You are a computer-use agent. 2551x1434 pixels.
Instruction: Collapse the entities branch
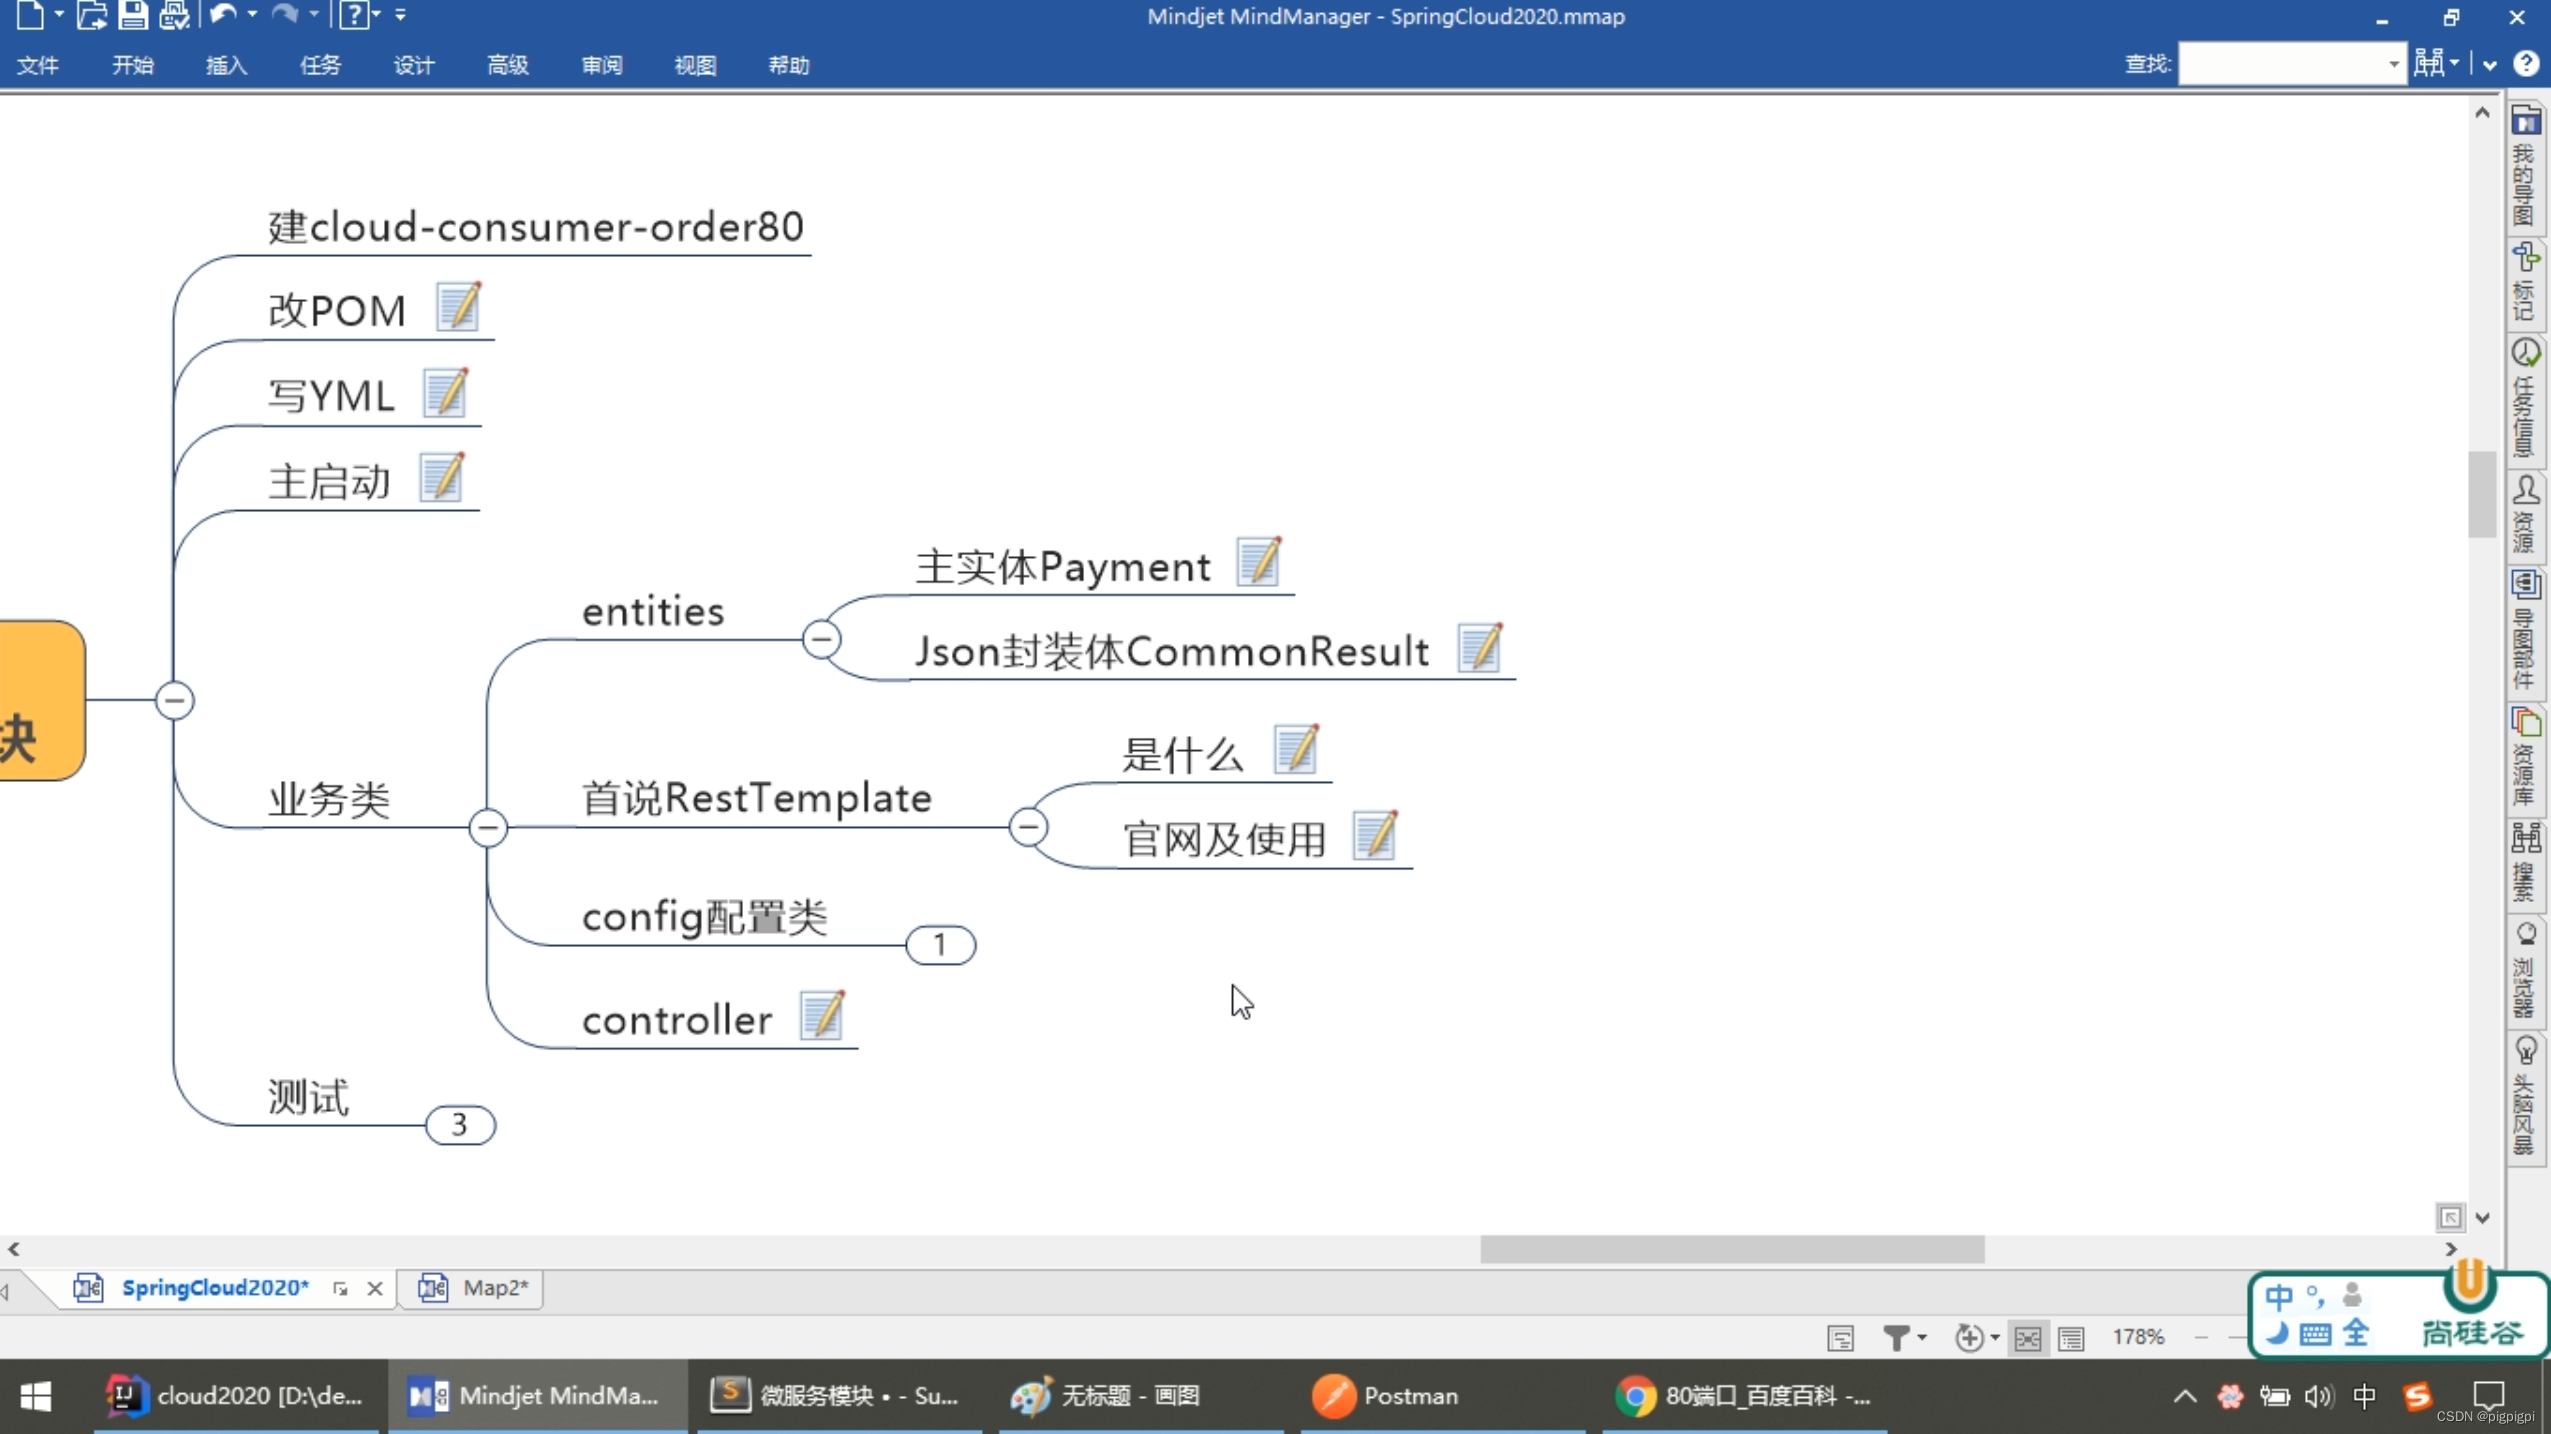821,639
